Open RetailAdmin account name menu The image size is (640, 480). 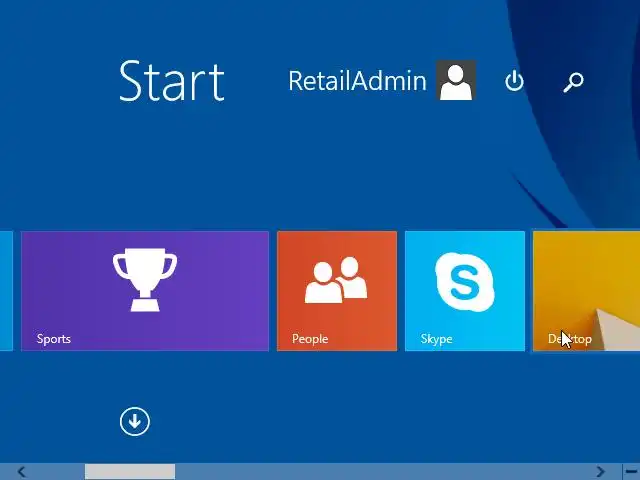[357, 80]
